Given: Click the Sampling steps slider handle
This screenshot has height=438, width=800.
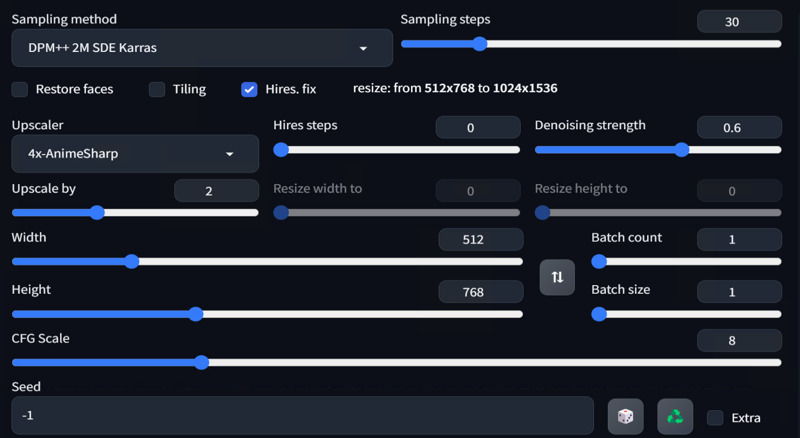Looking at the screenshot, I should pos(479,44).
